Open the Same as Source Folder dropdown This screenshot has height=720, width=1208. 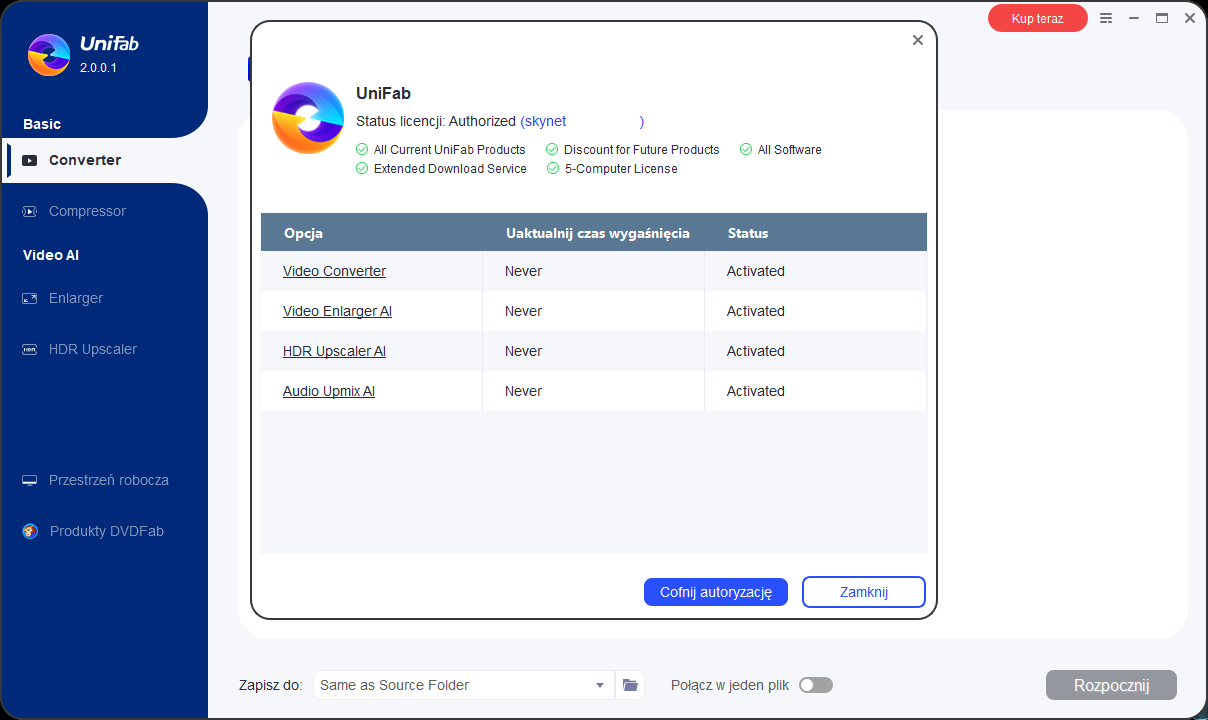(463, 685)
